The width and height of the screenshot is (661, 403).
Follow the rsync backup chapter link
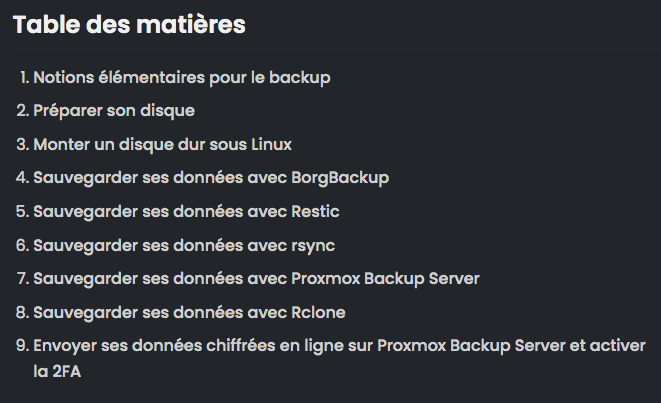point(184,245)
